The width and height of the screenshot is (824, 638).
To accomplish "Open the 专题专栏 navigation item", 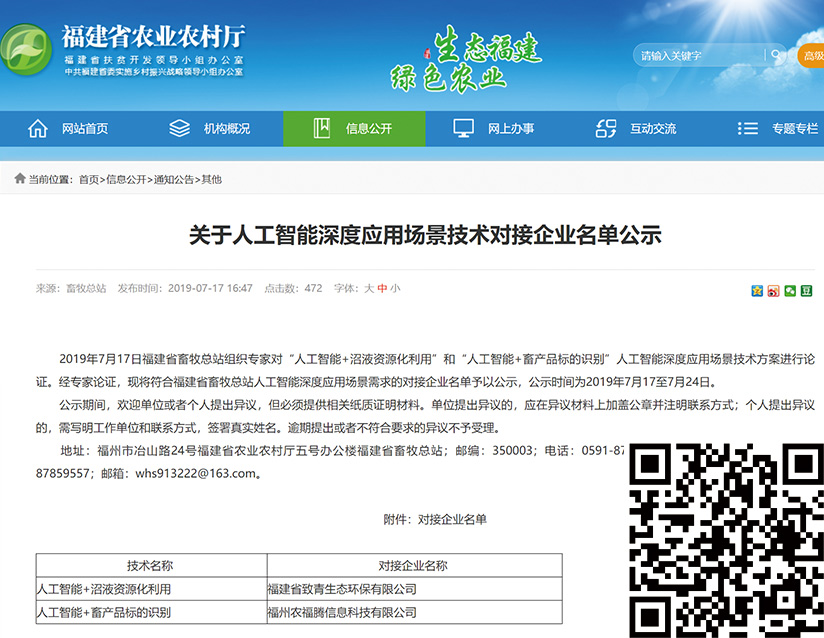I will tap(794, 129).
